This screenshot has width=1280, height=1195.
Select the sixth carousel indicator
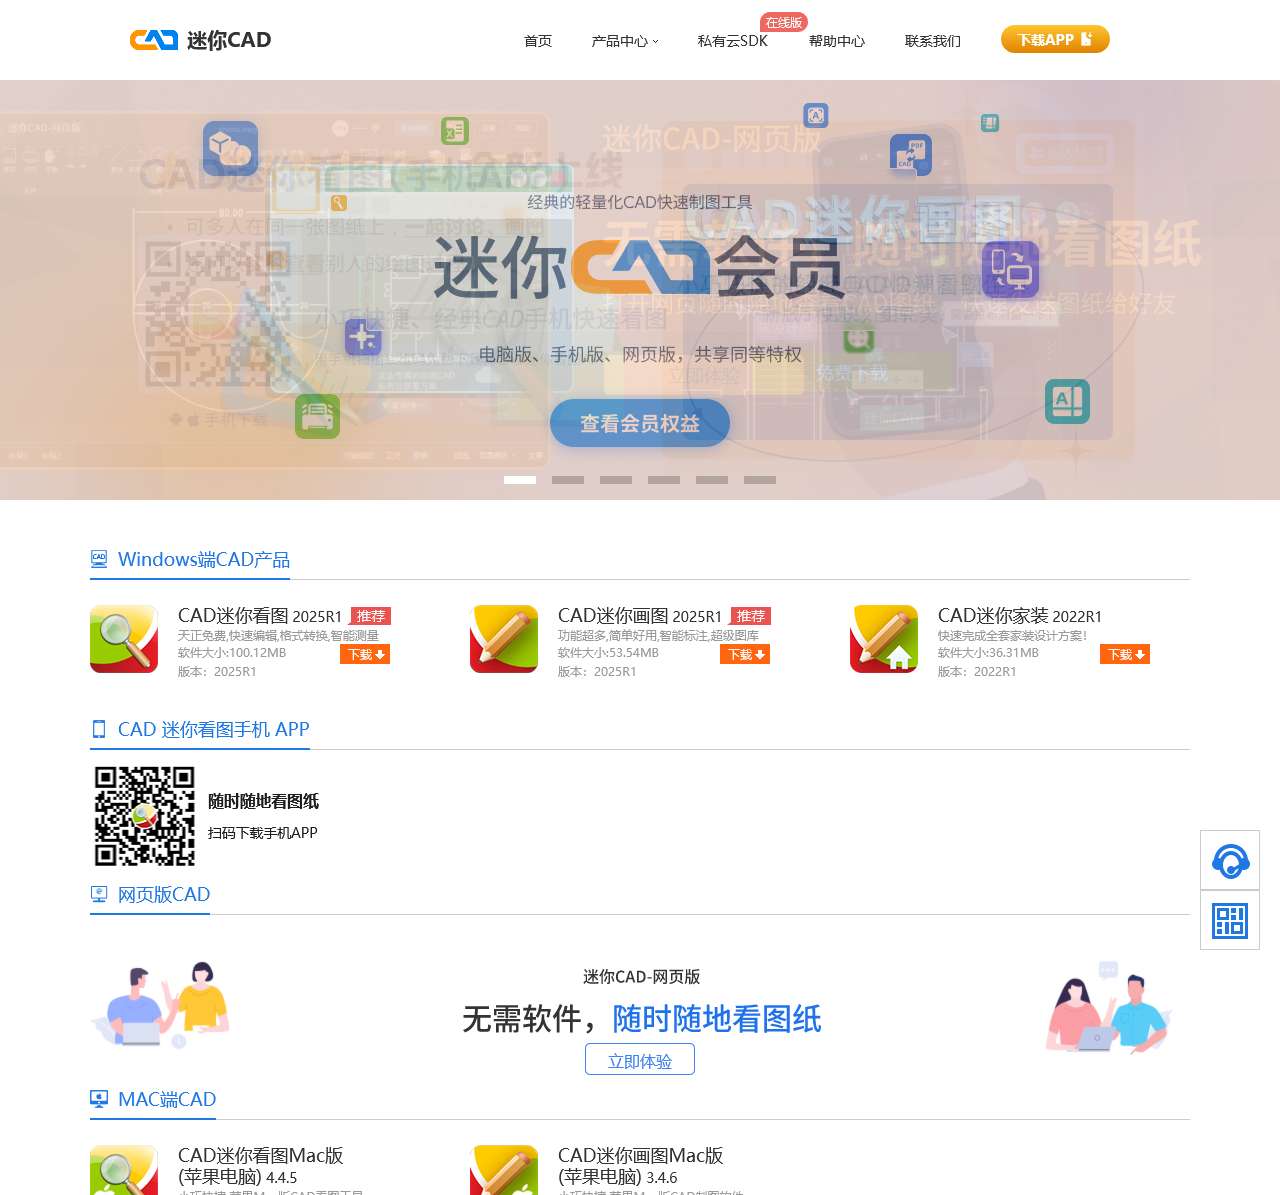click(x=760, y=480)
